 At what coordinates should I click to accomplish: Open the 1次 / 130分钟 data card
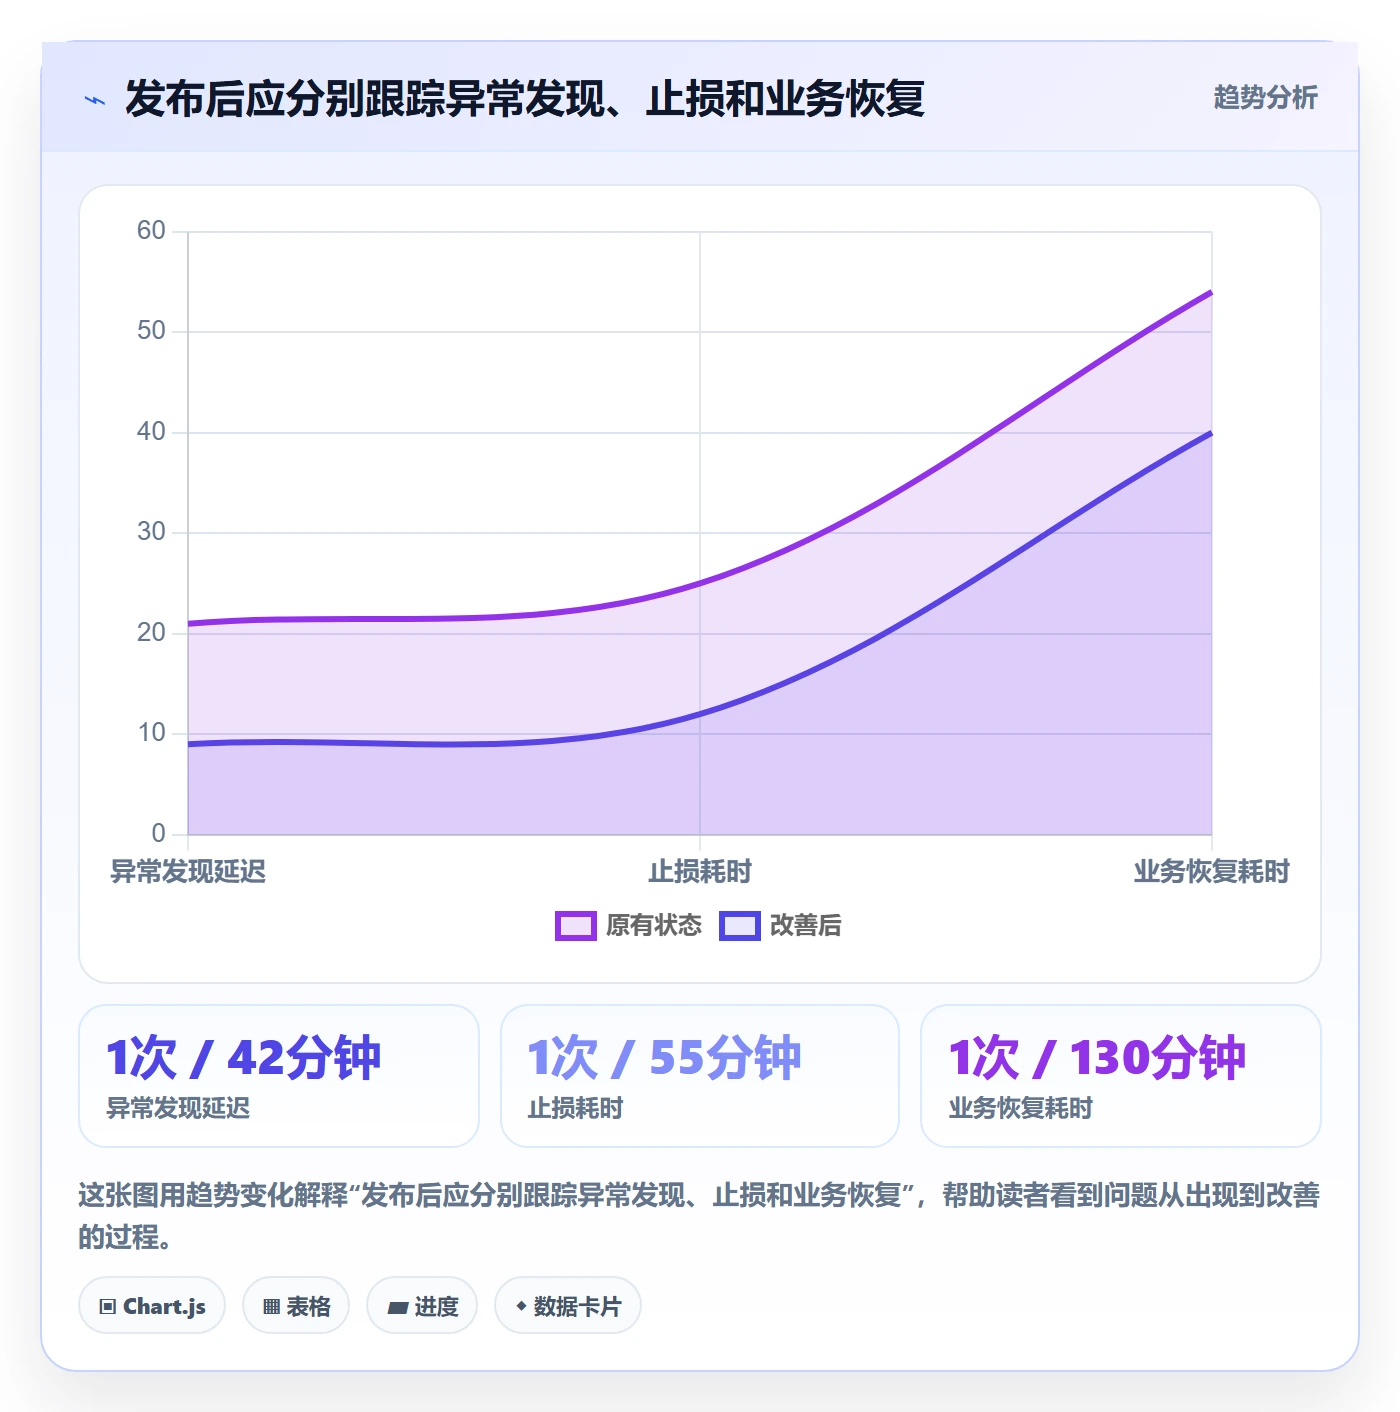[x=1121, y=1076]
